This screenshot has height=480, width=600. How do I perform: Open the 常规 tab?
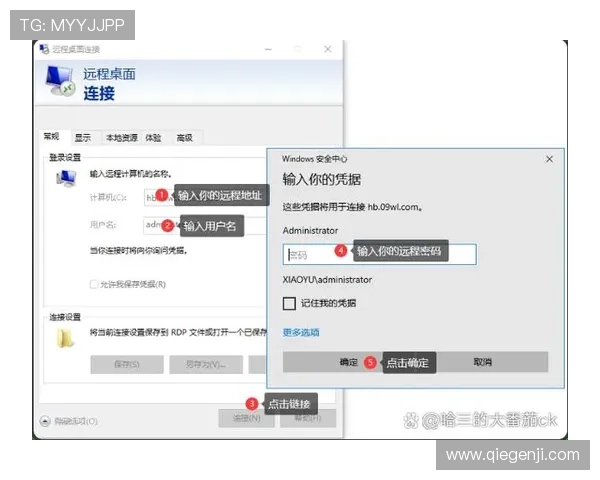[x=51, y=137]
